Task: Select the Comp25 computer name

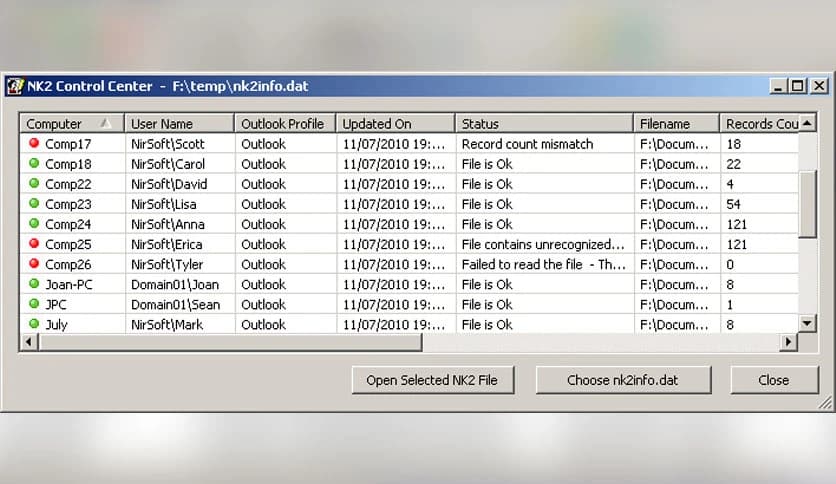Action: pos(68,245)
